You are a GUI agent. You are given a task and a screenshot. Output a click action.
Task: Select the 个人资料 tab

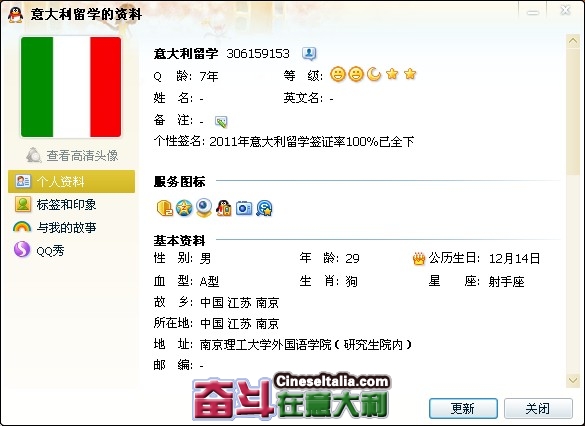pyautogui.click(x=71, y=182)
